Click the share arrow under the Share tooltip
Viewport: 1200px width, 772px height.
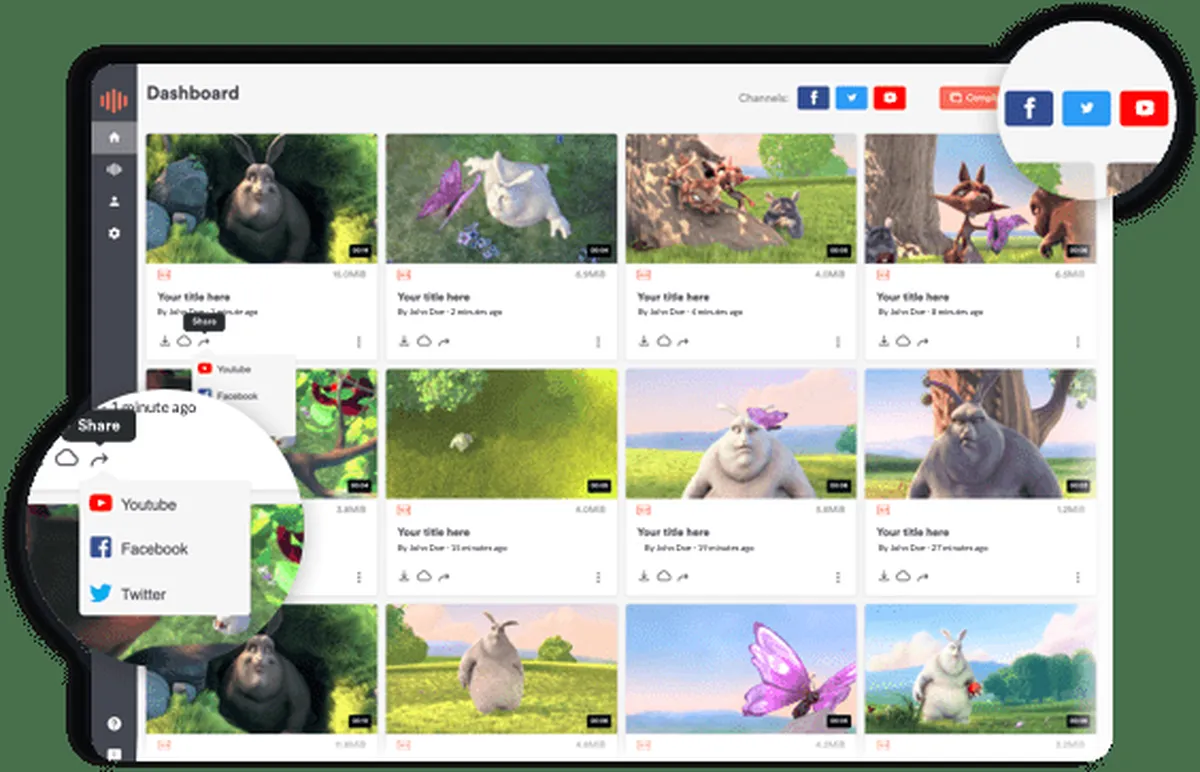204,341
